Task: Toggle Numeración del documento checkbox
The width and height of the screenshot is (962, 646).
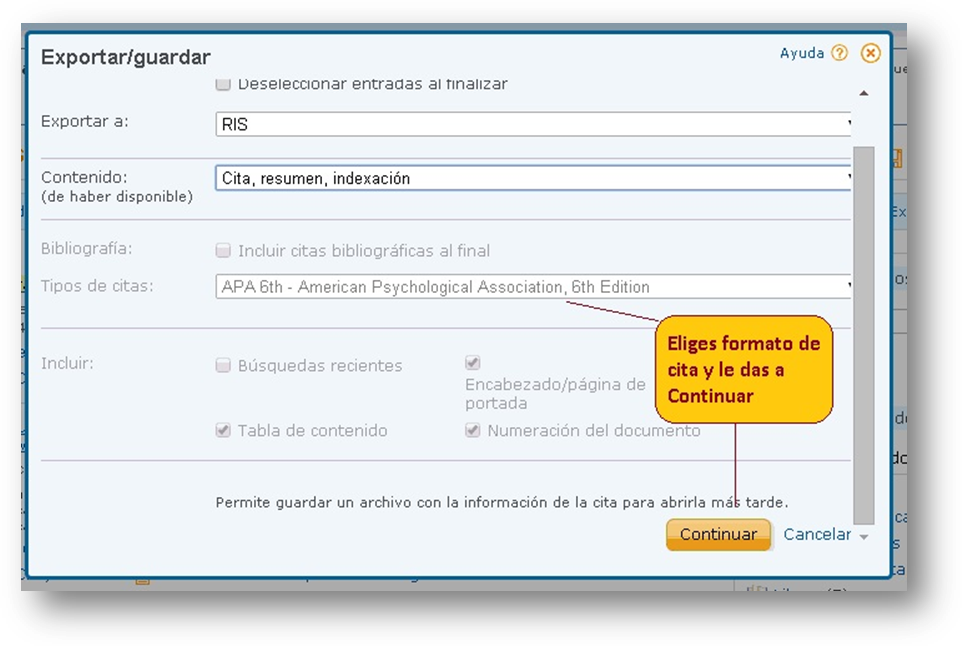Action: pos(473,431)
